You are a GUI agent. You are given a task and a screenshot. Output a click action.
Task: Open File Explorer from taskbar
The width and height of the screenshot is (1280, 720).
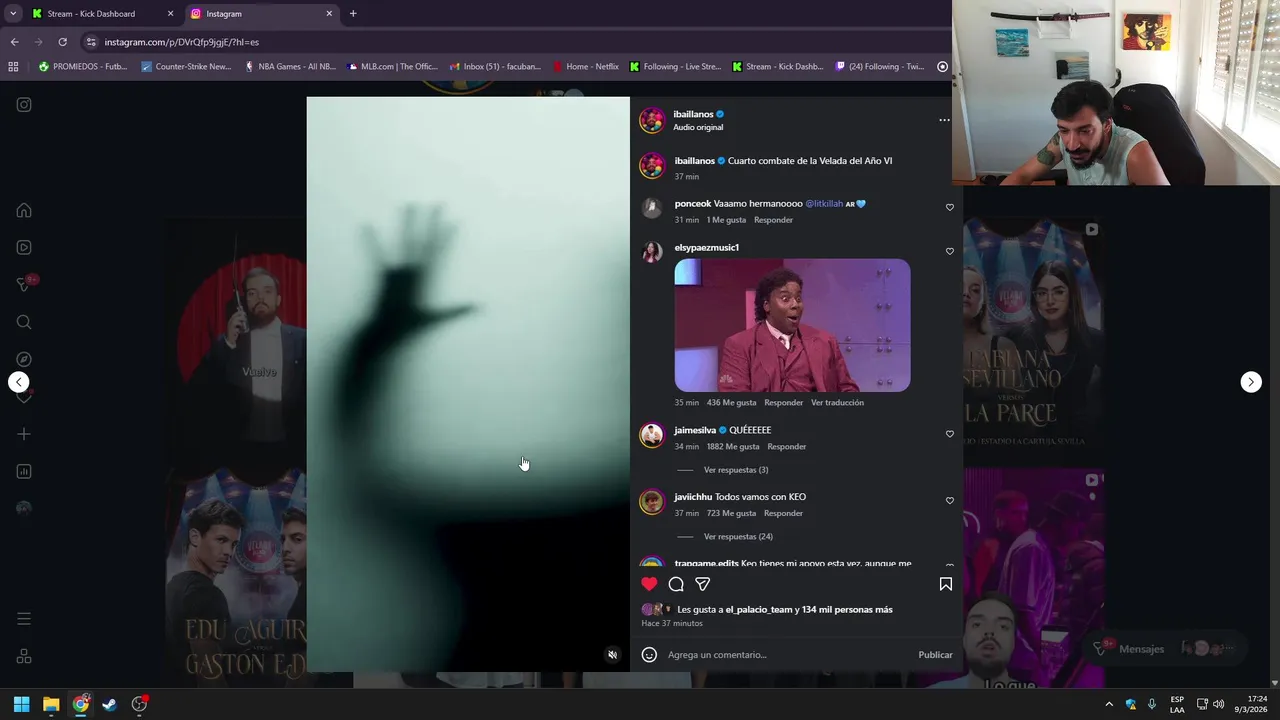point(51,704)
